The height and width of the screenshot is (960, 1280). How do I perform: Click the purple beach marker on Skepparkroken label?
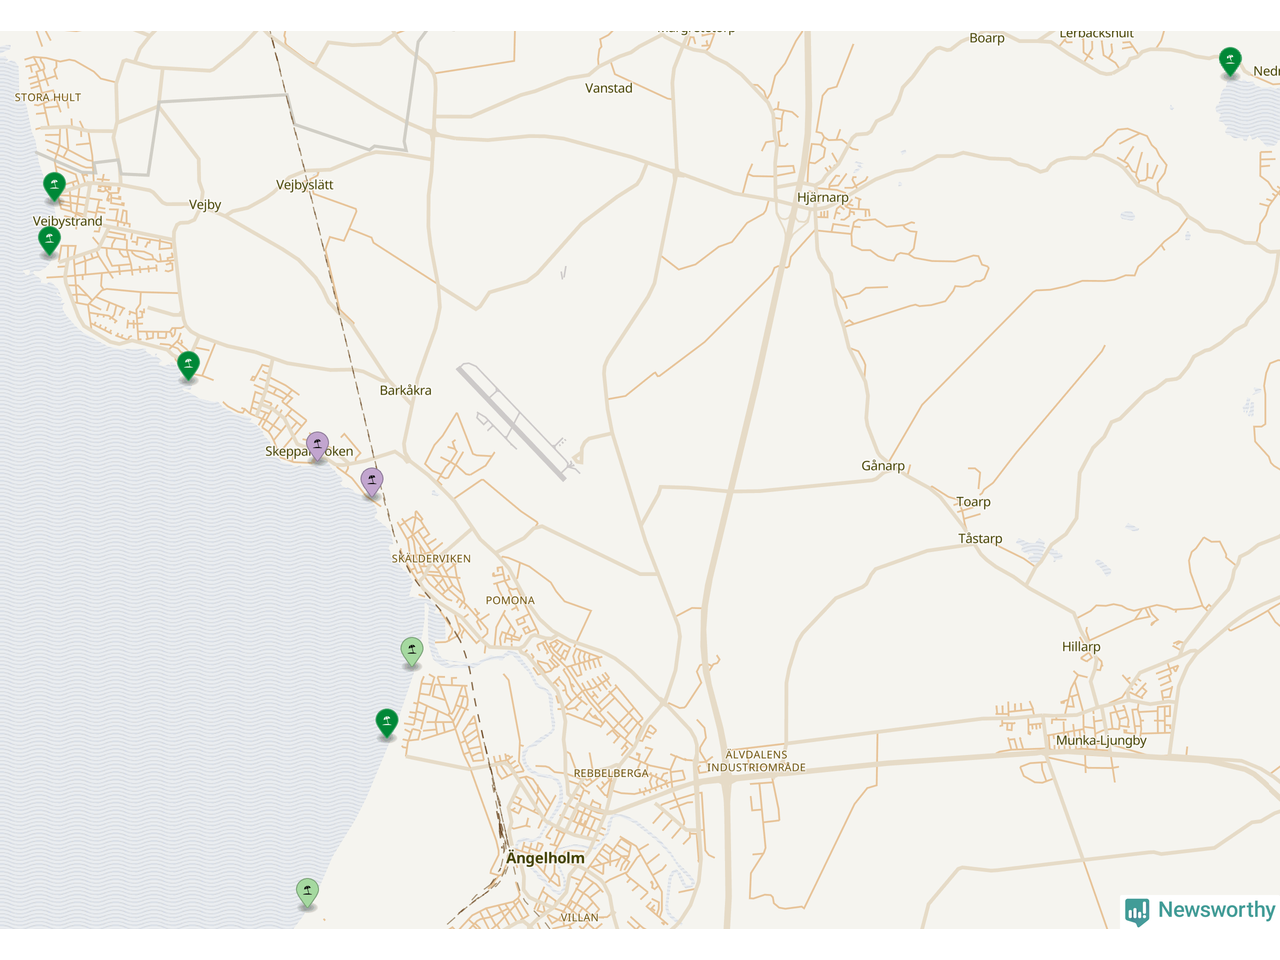[317, 445]
